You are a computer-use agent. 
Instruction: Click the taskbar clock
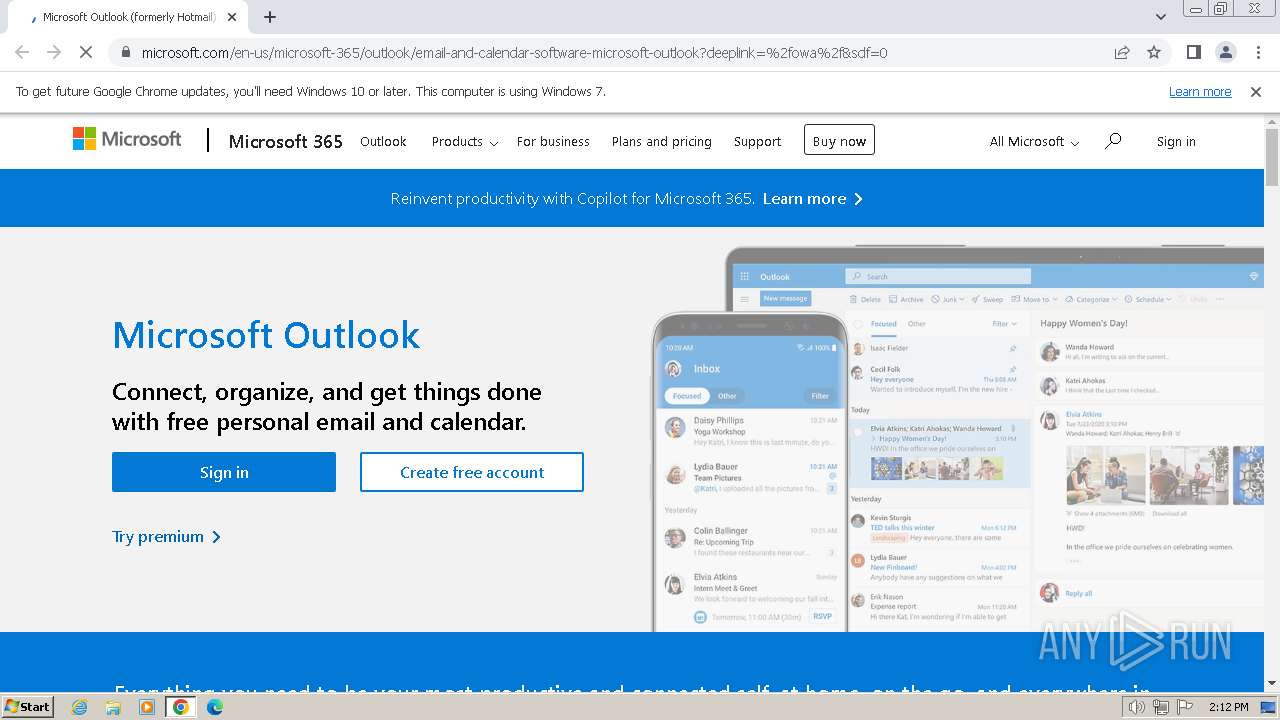click(x=1228, y=707)
